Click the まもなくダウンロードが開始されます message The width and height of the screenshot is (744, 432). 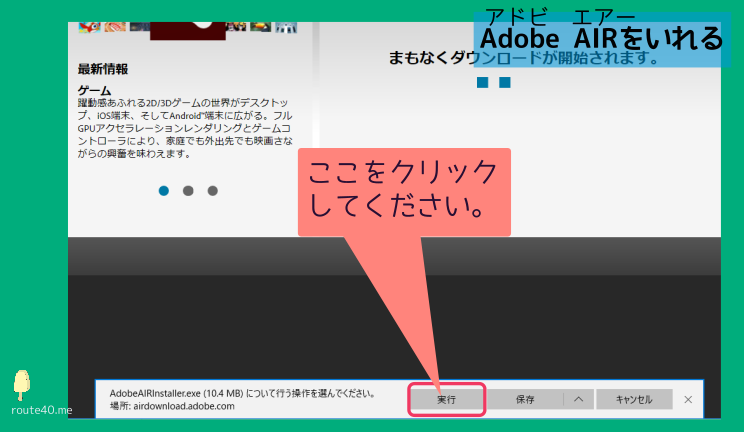(524, 58)
